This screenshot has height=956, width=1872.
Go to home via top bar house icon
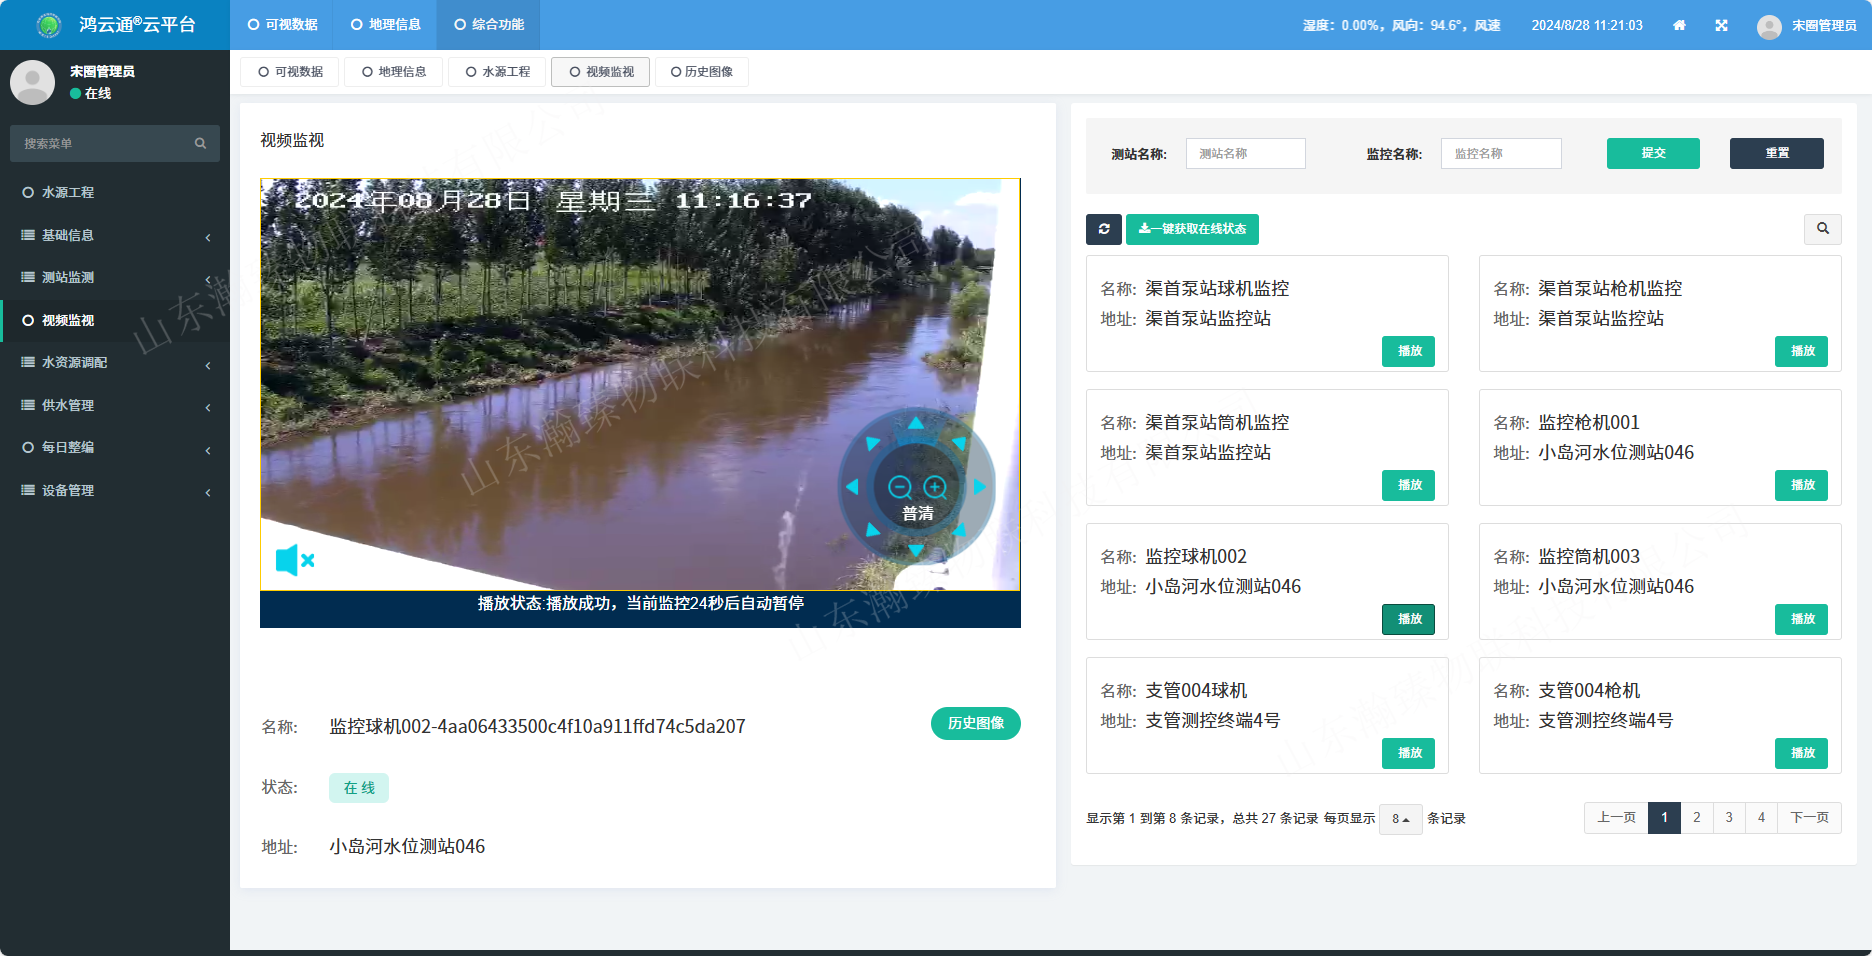pos(1679,25)
